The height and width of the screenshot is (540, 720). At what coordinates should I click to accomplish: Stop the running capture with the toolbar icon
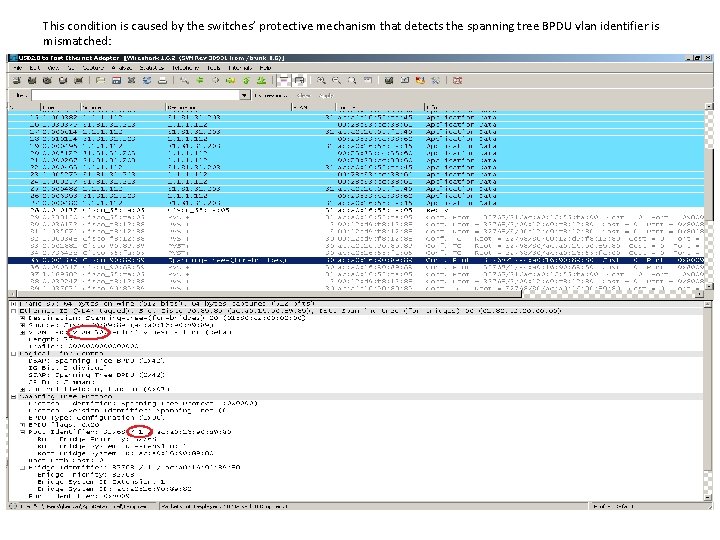pos(63,80)
